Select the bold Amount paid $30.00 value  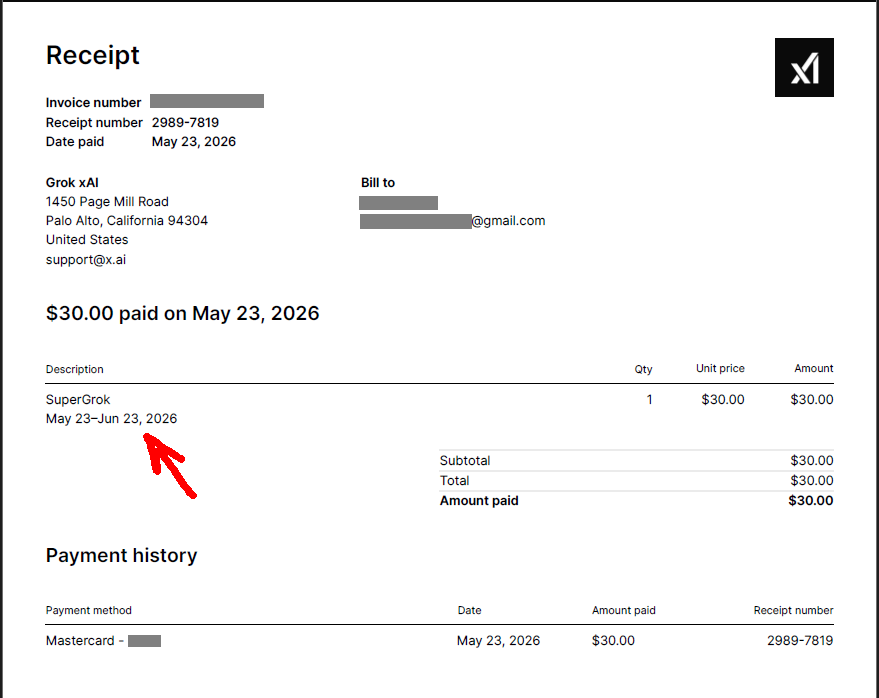pos(811,501)
